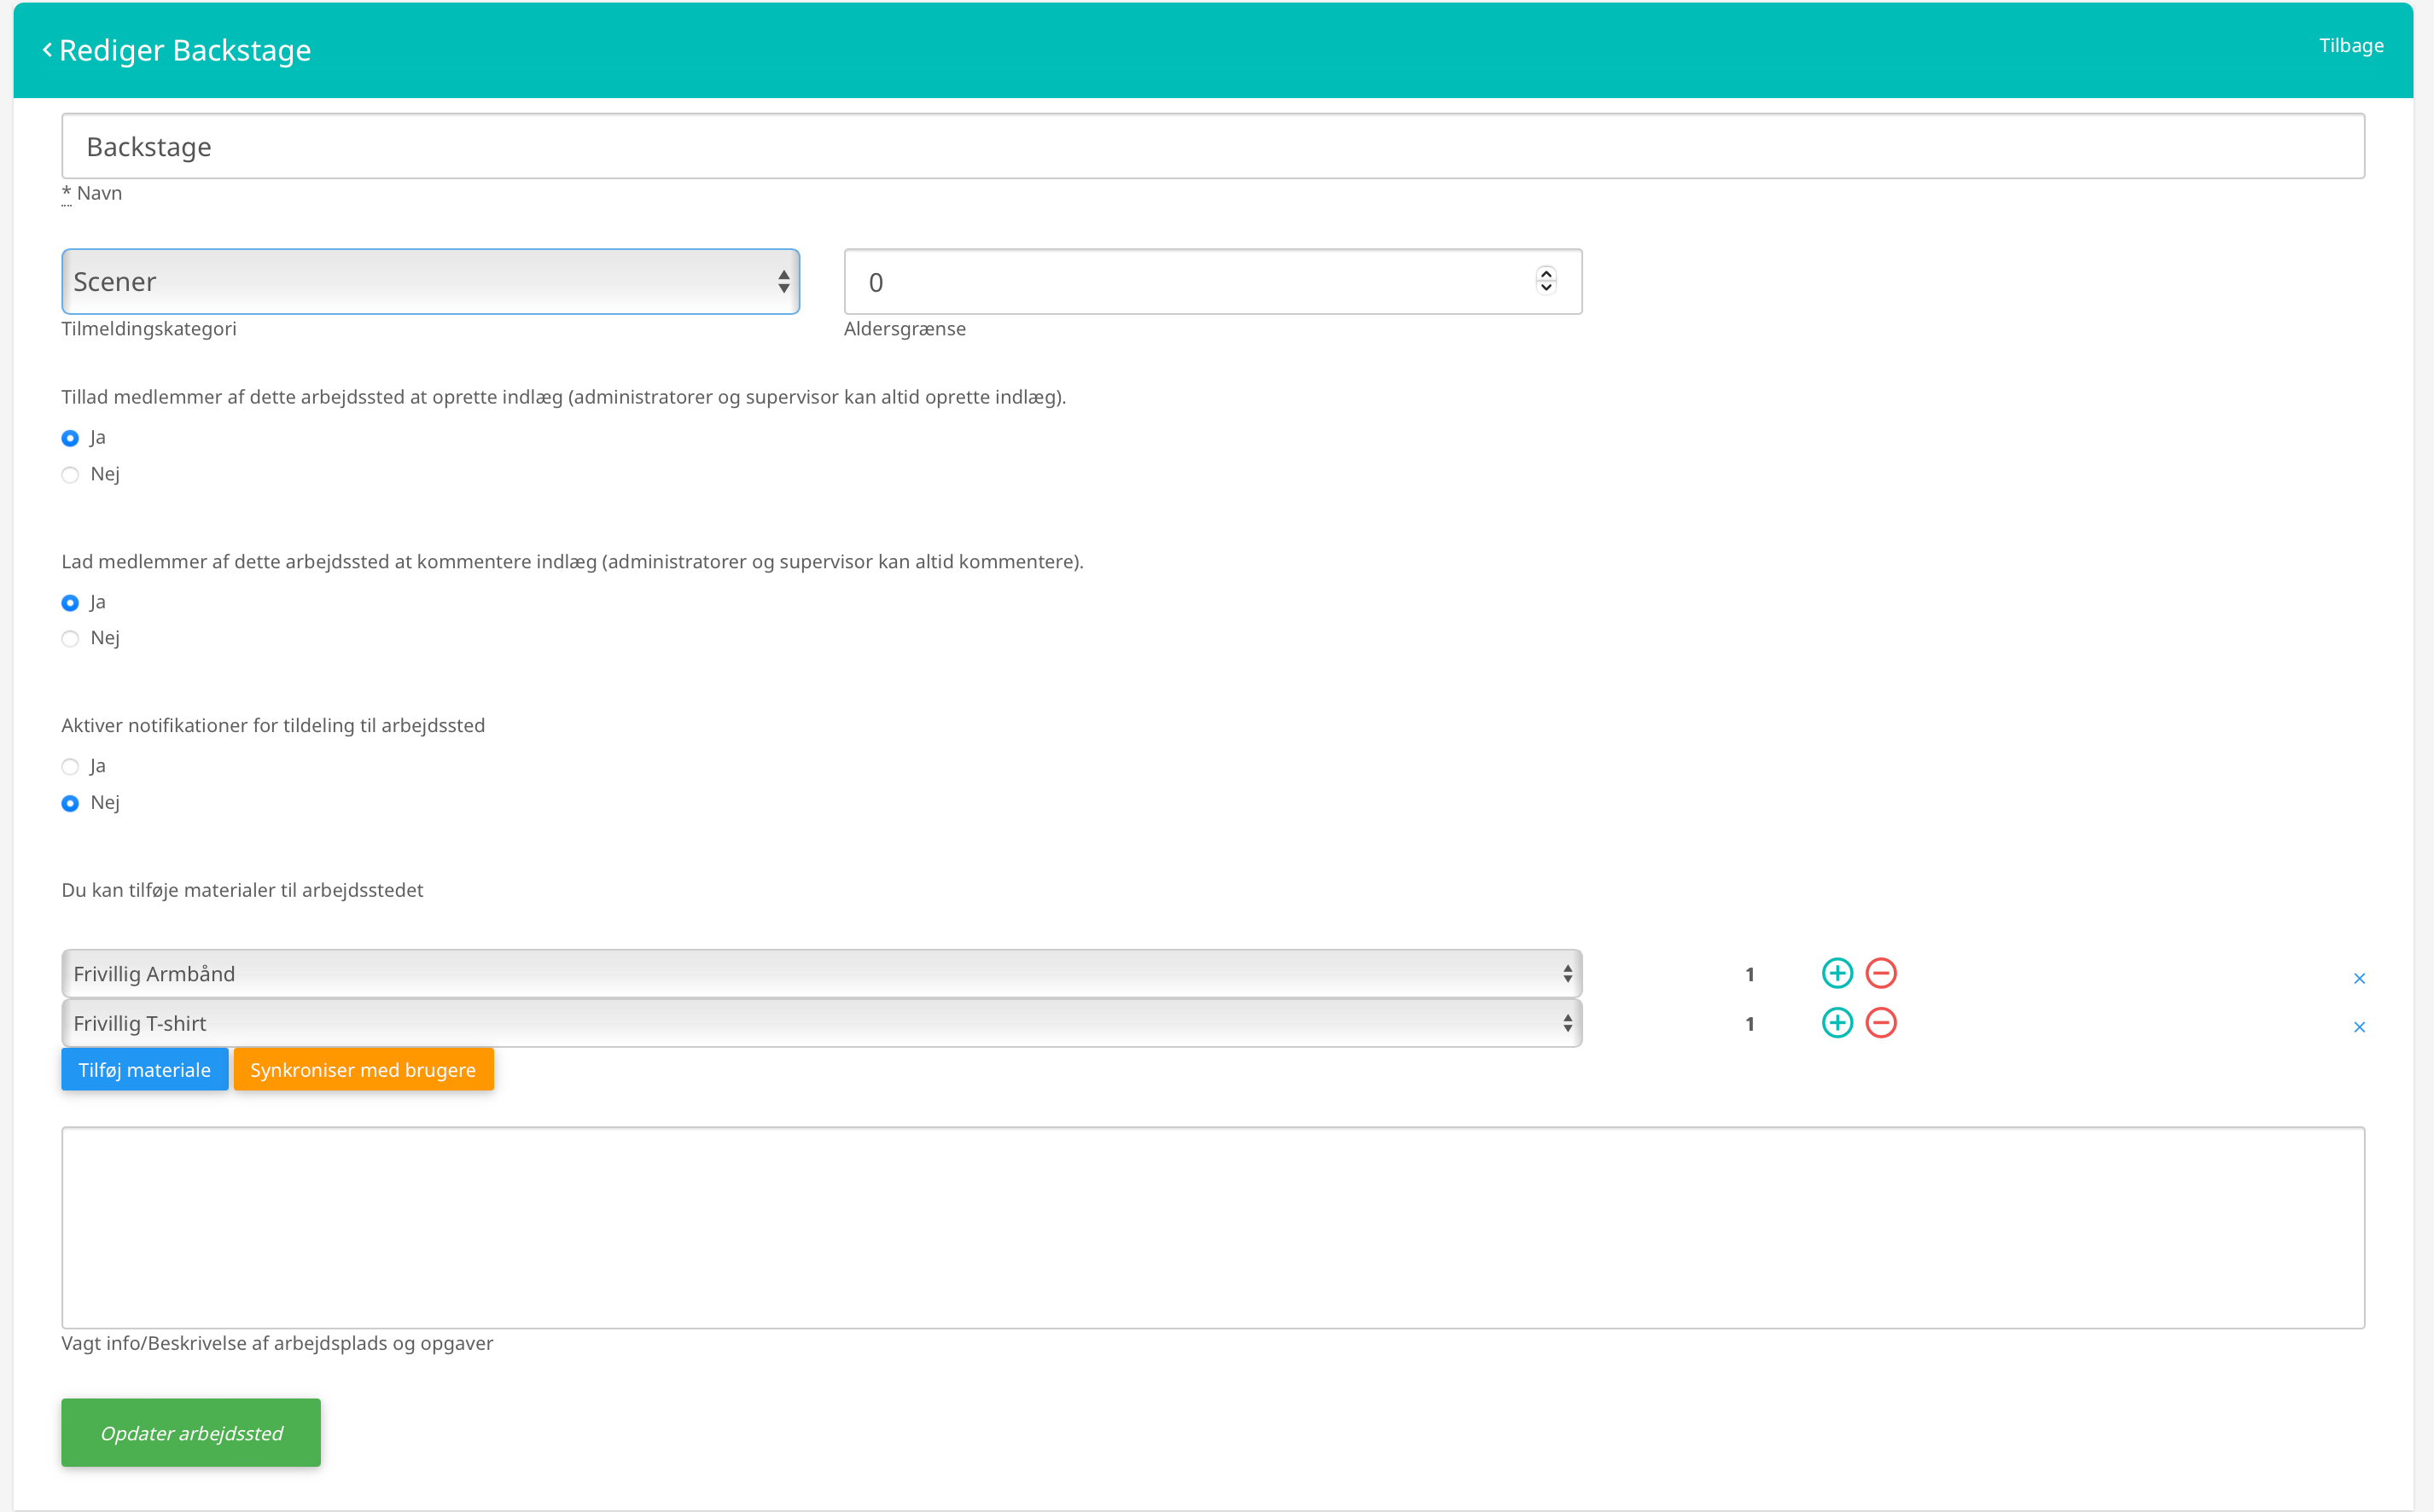
Task: Select Ja for allowing members to create posts
Action: pos(70,438)
